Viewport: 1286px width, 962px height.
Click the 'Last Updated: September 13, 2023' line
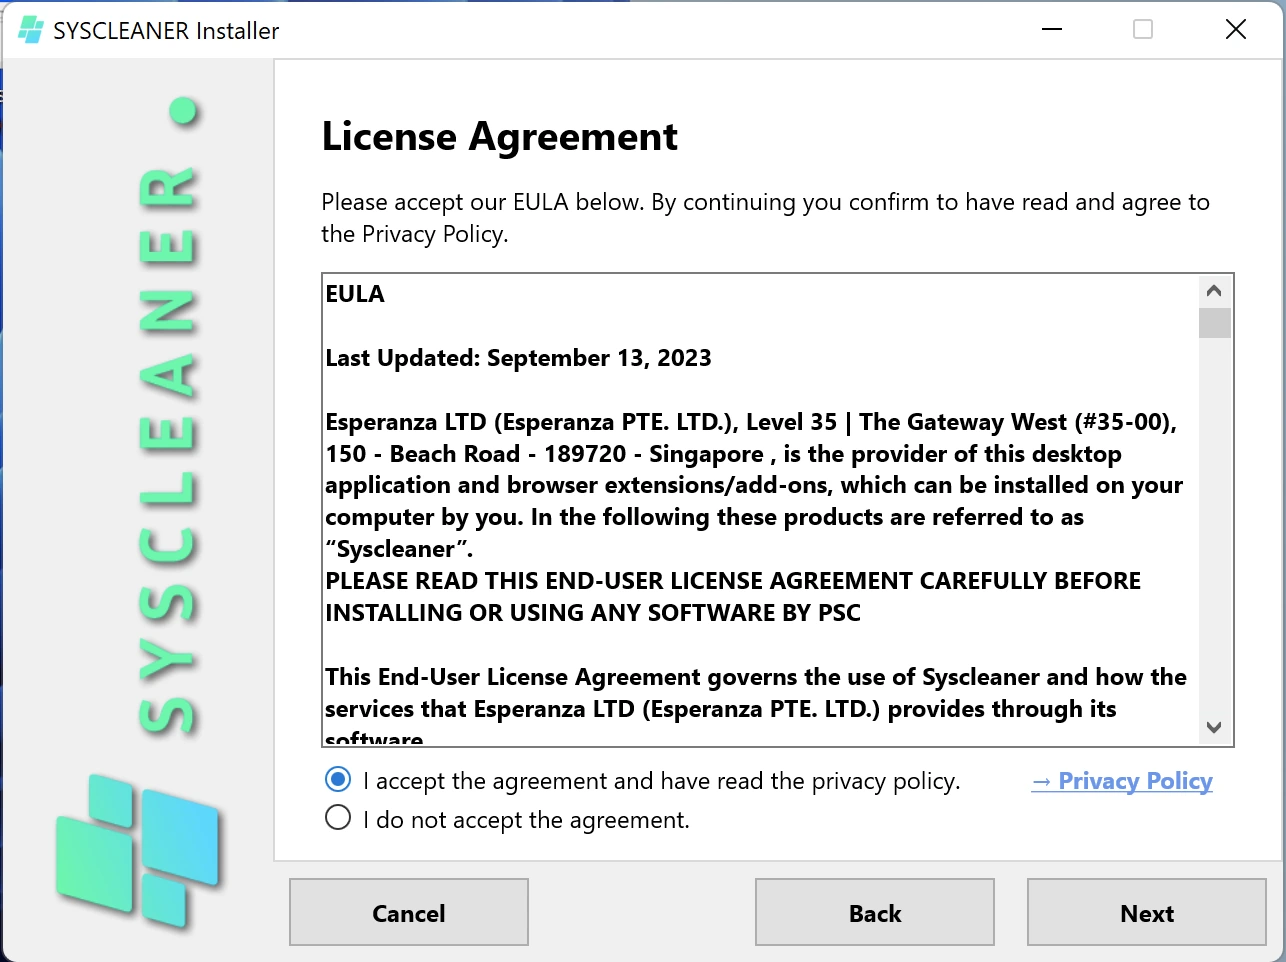[518, 358]
